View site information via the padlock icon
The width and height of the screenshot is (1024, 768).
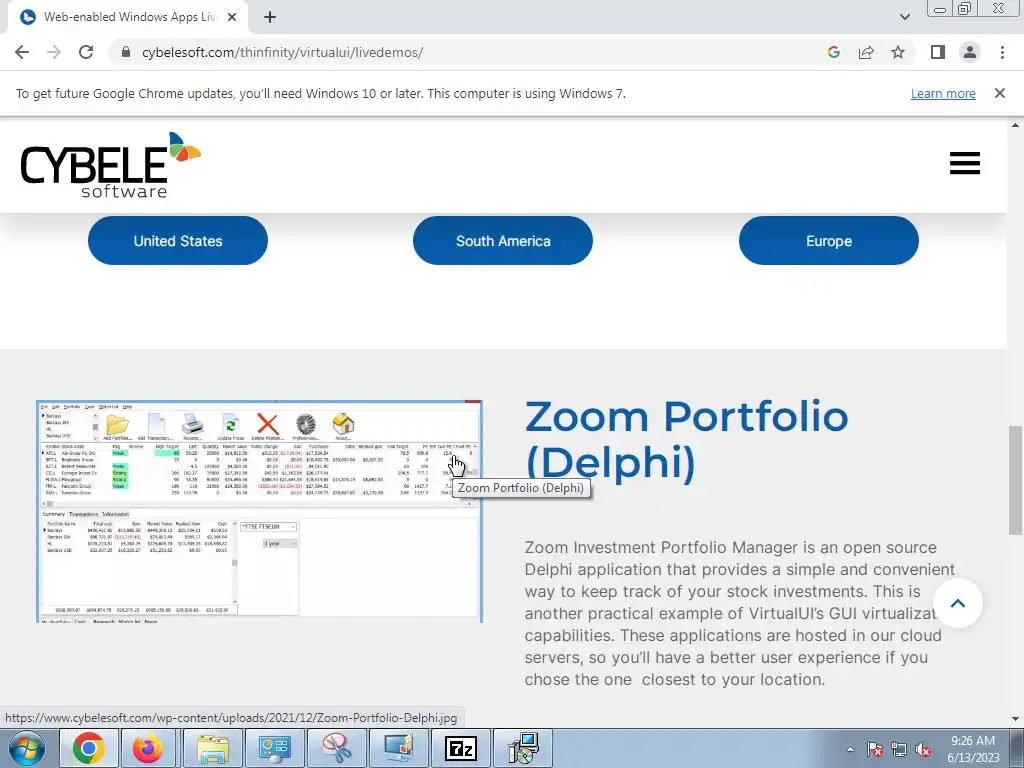pyautogui.click(x=126, y=52)
